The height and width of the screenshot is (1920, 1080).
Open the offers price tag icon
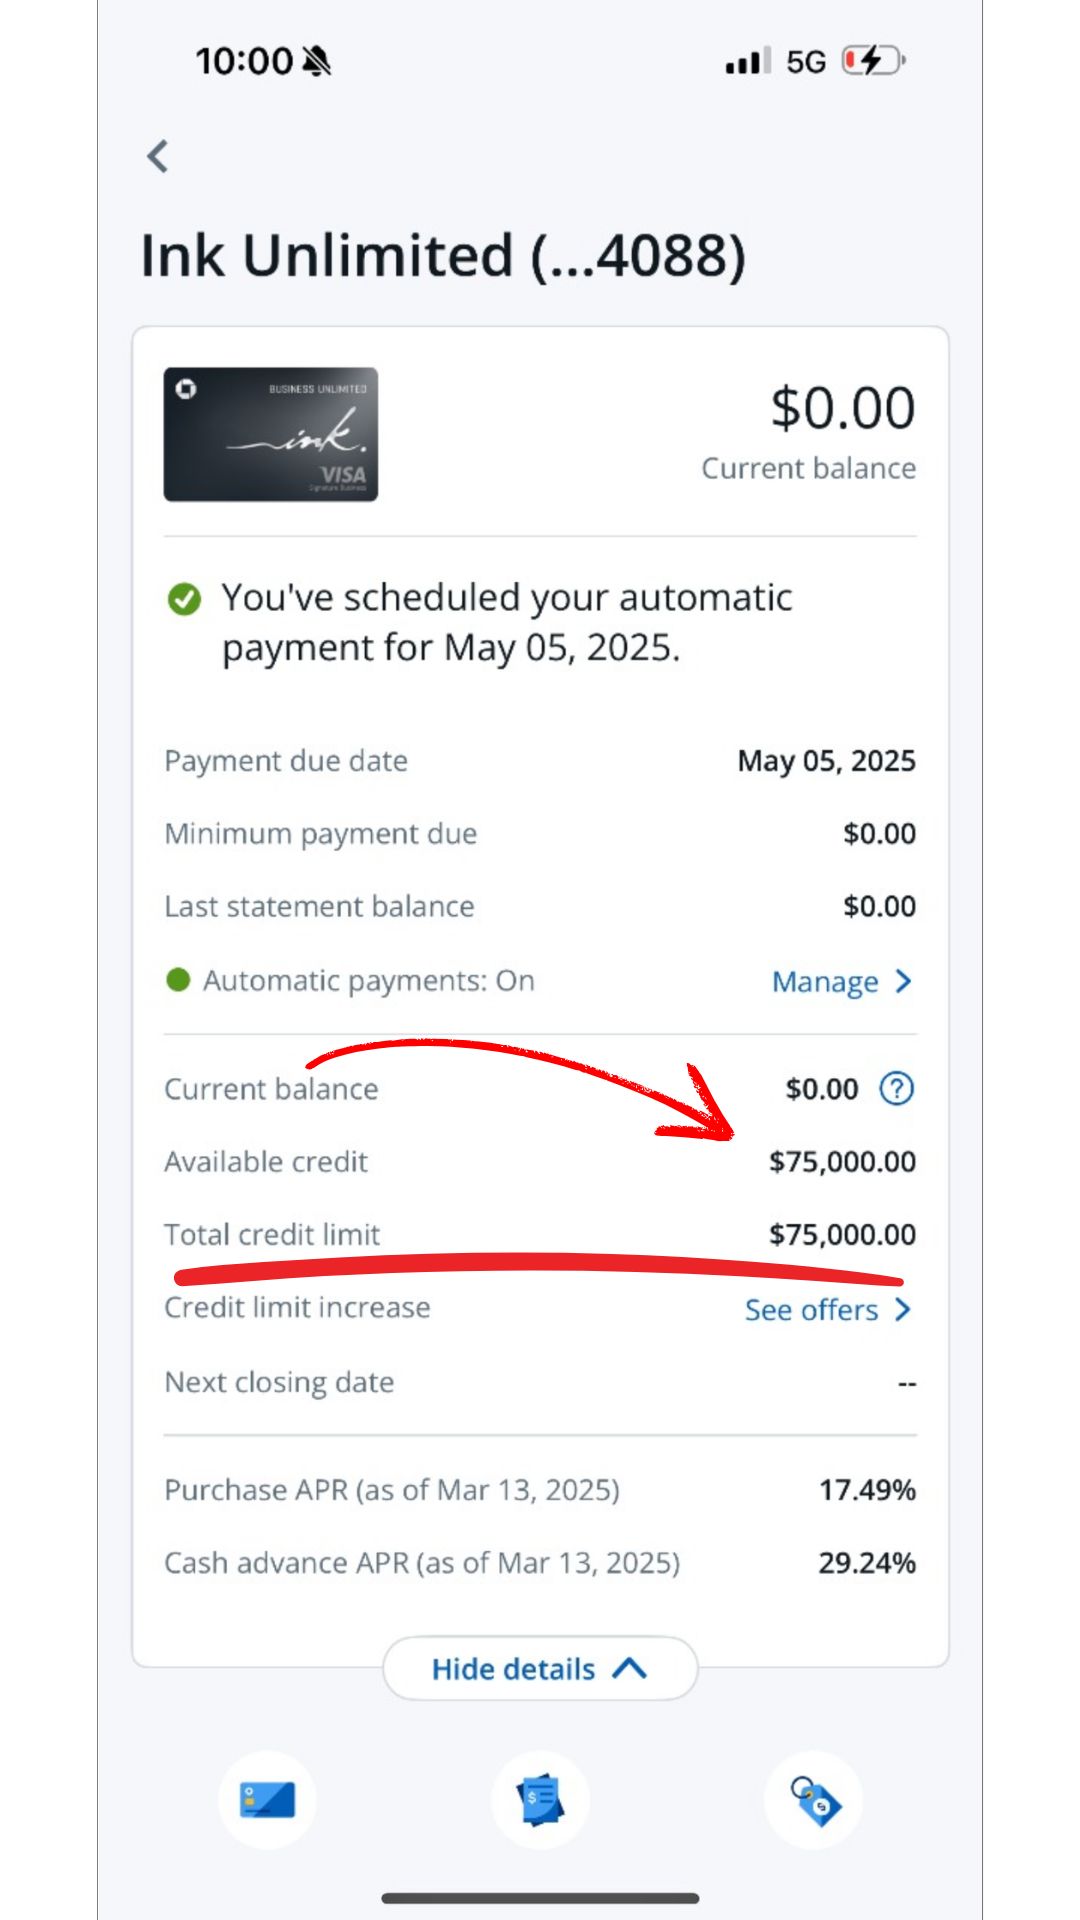[813, 1800]
